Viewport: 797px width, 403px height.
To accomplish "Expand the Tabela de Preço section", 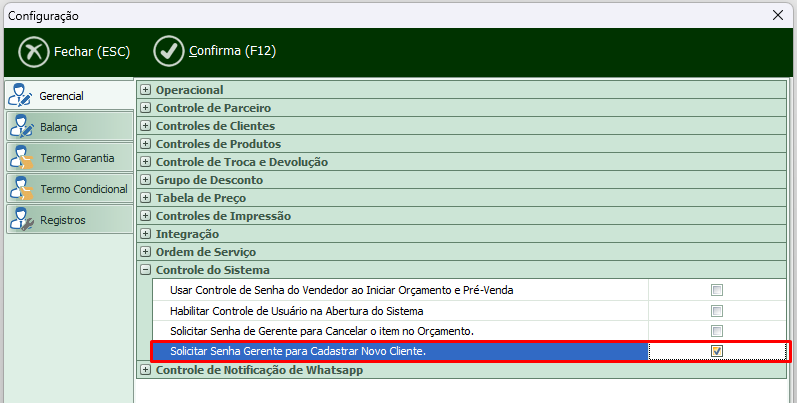I will tap(146, 198).
